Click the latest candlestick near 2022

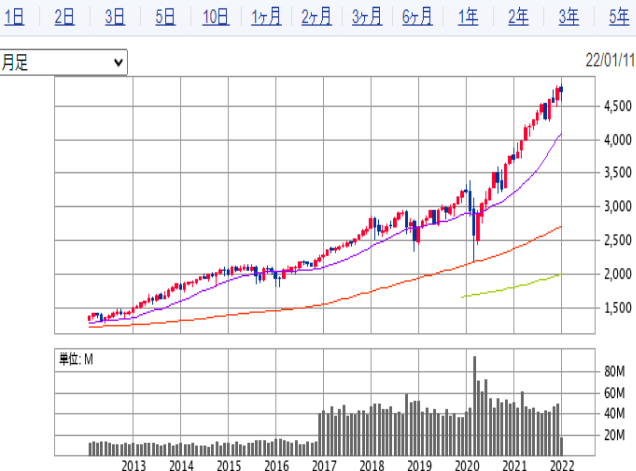561,91
